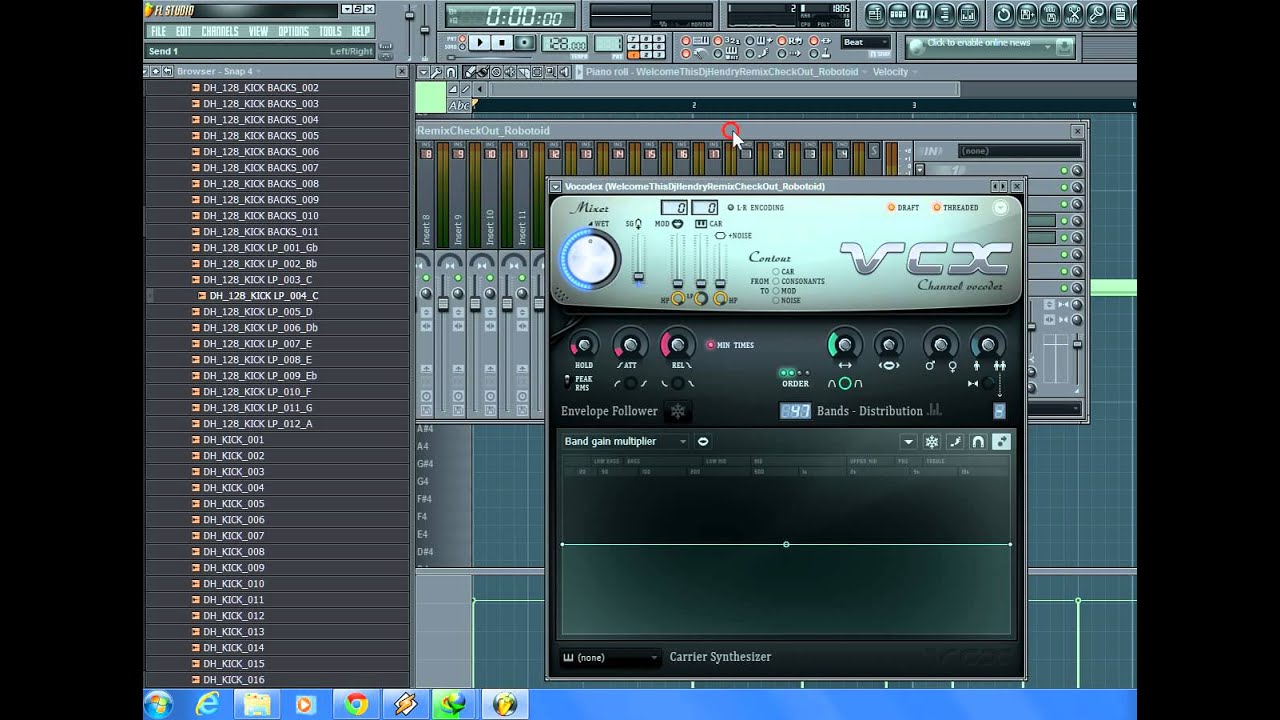Select DH_KICK_001 sample in browser
Image resolution: width=1280 pixels, height=720 pixels.
tap(234, 440)
